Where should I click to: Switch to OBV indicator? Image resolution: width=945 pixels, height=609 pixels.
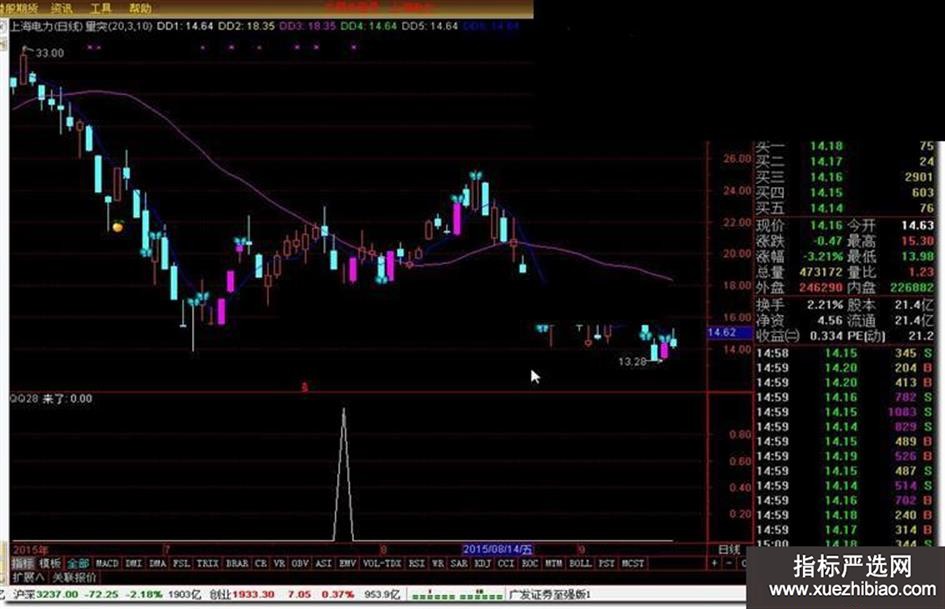click(300, 563)
